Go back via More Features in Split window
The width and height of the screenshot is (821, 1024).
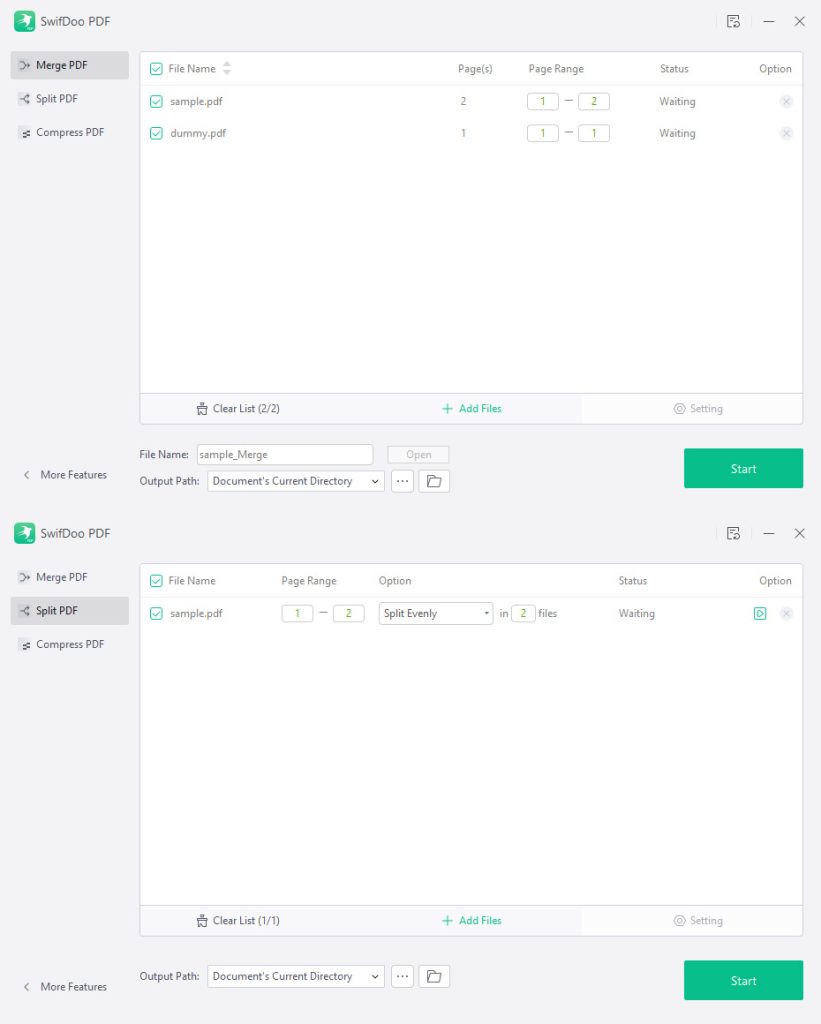65,987
